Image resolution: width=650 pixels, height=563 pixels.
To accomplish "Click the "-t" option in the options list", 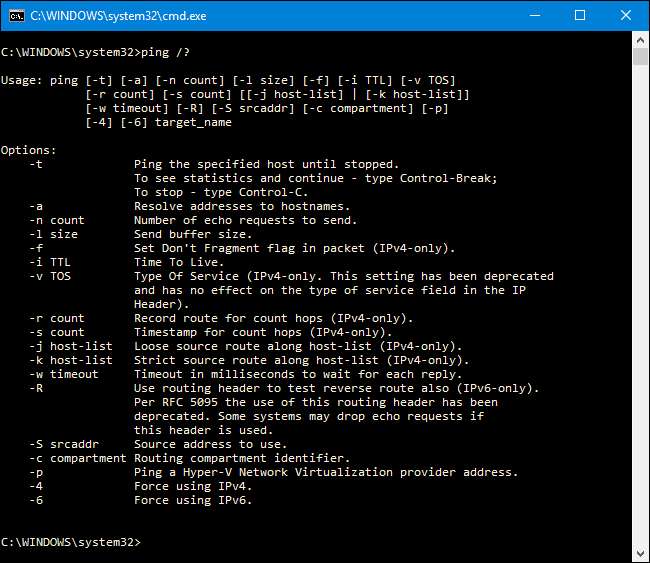I will click(x=36, y=164).
